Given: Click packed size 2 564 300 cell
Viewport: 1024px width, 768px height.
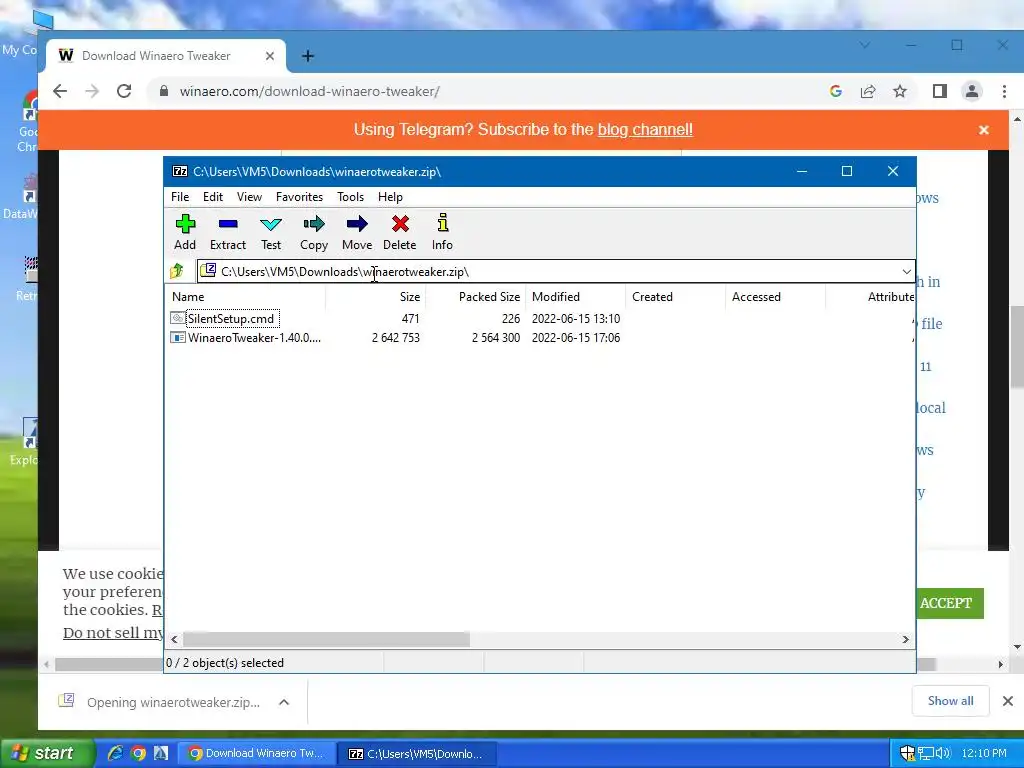Looking at the screenshot, I should coord(496,338).
